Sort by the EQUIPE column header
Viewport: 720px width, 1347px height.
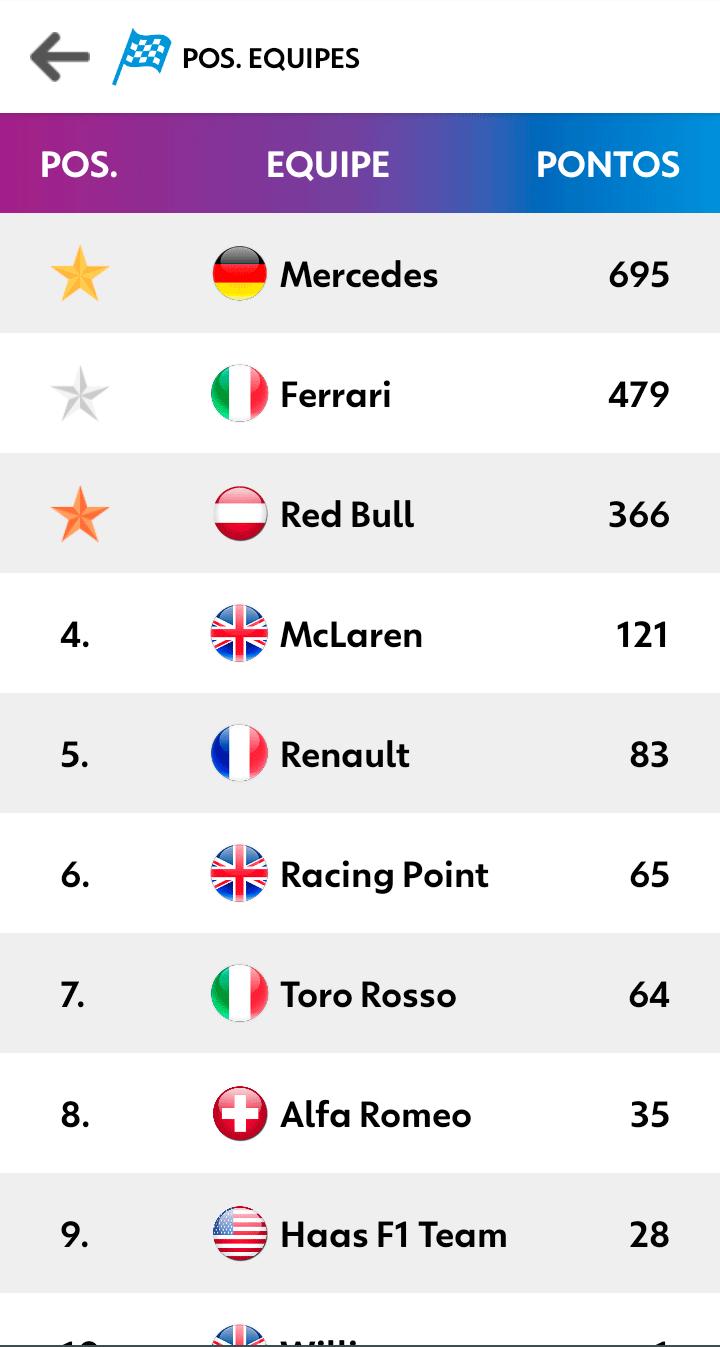point(329,164)
